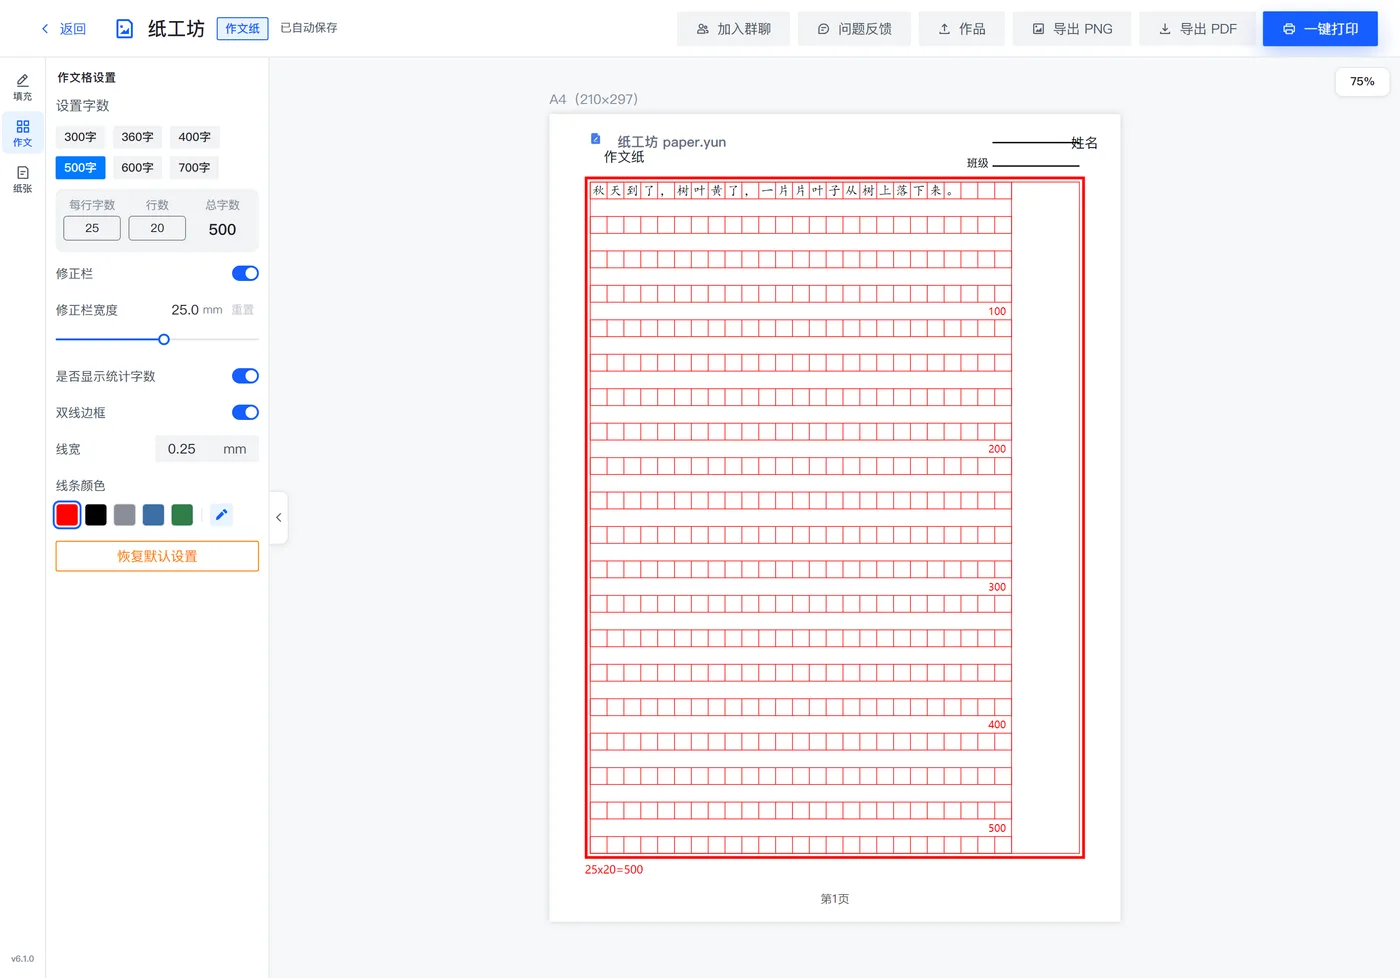Screen dimensions: 1400x978
Task: Toggle the 修正栏 switch
Action: pos(245,273)
